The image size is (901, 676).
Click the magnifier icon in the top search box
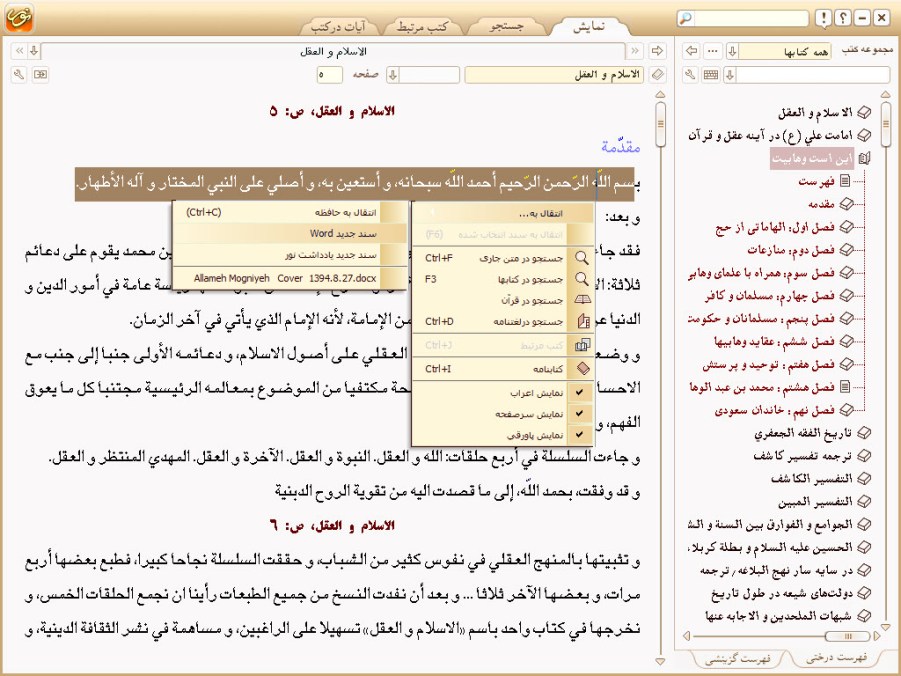pos(686,18)
